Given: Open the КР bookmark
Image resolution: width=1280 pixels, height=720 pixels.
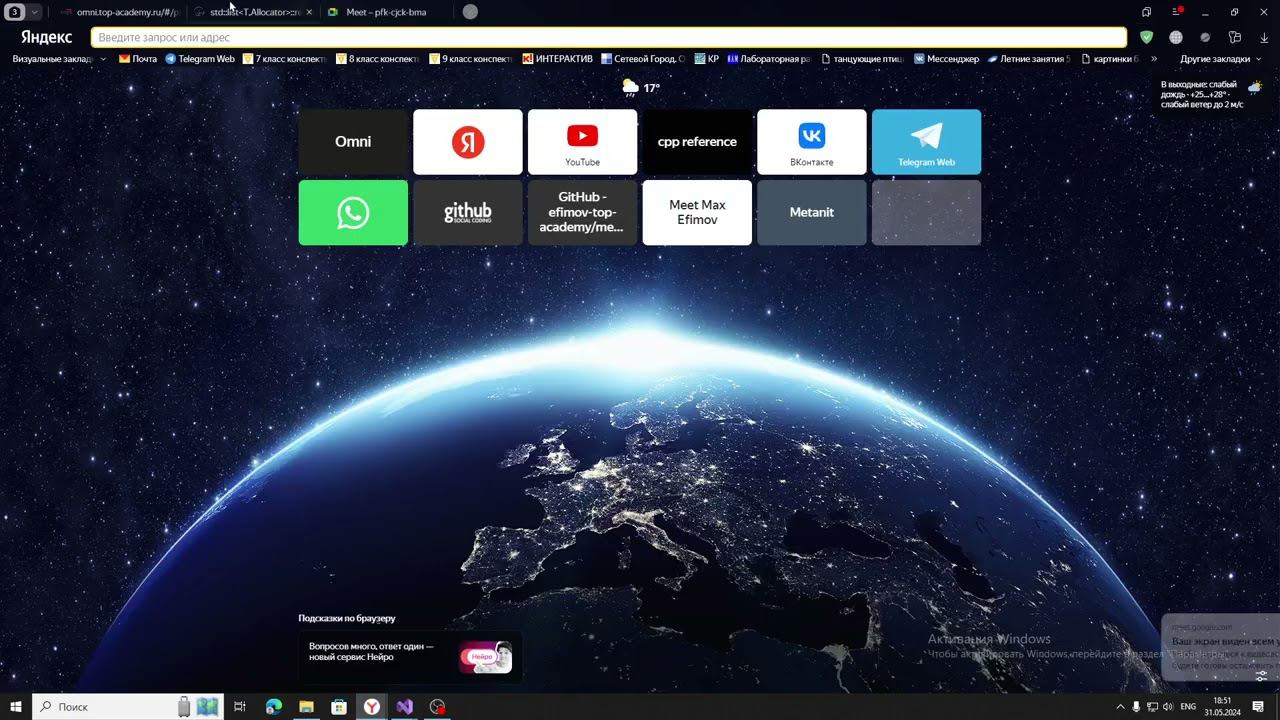Looking at the screenshot, I should coord(707,59).
